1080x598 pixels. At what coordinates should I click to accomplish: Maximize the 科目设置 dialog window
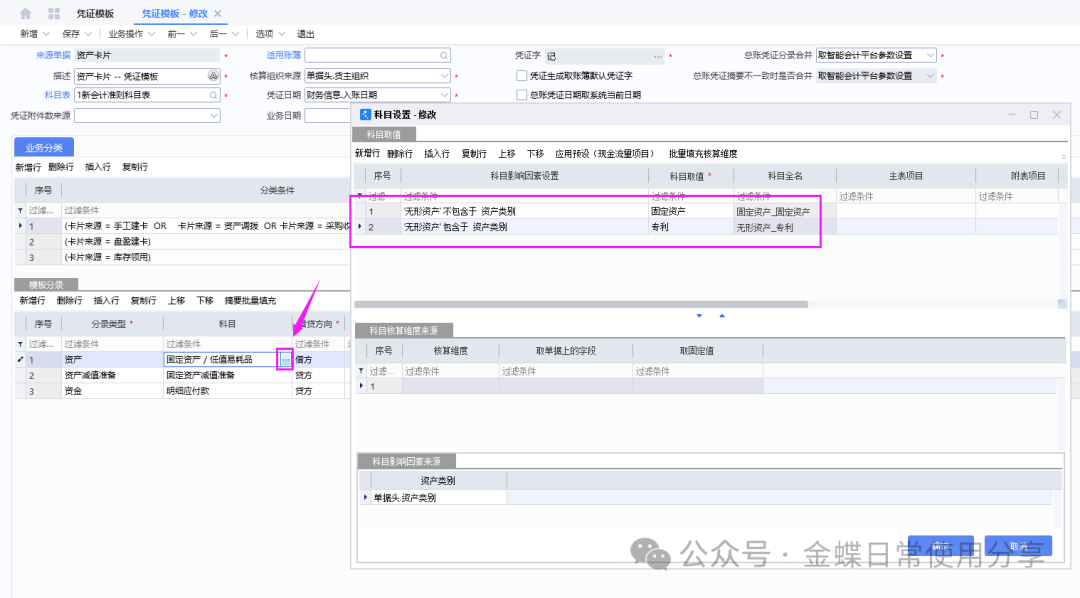1034,115
